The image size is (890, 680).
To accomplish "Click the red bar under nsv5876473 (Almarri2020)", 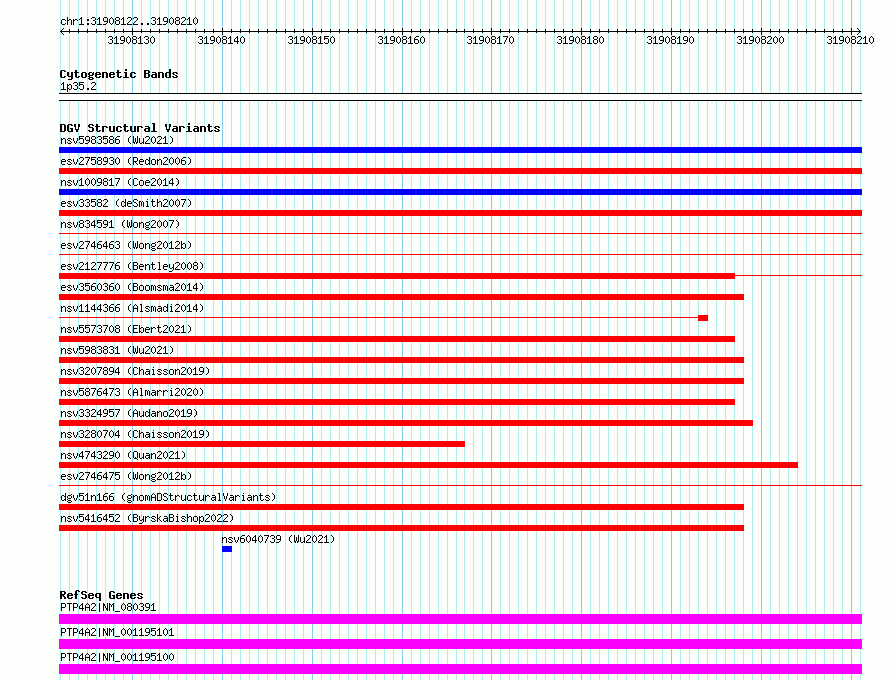I will (397, 402).
